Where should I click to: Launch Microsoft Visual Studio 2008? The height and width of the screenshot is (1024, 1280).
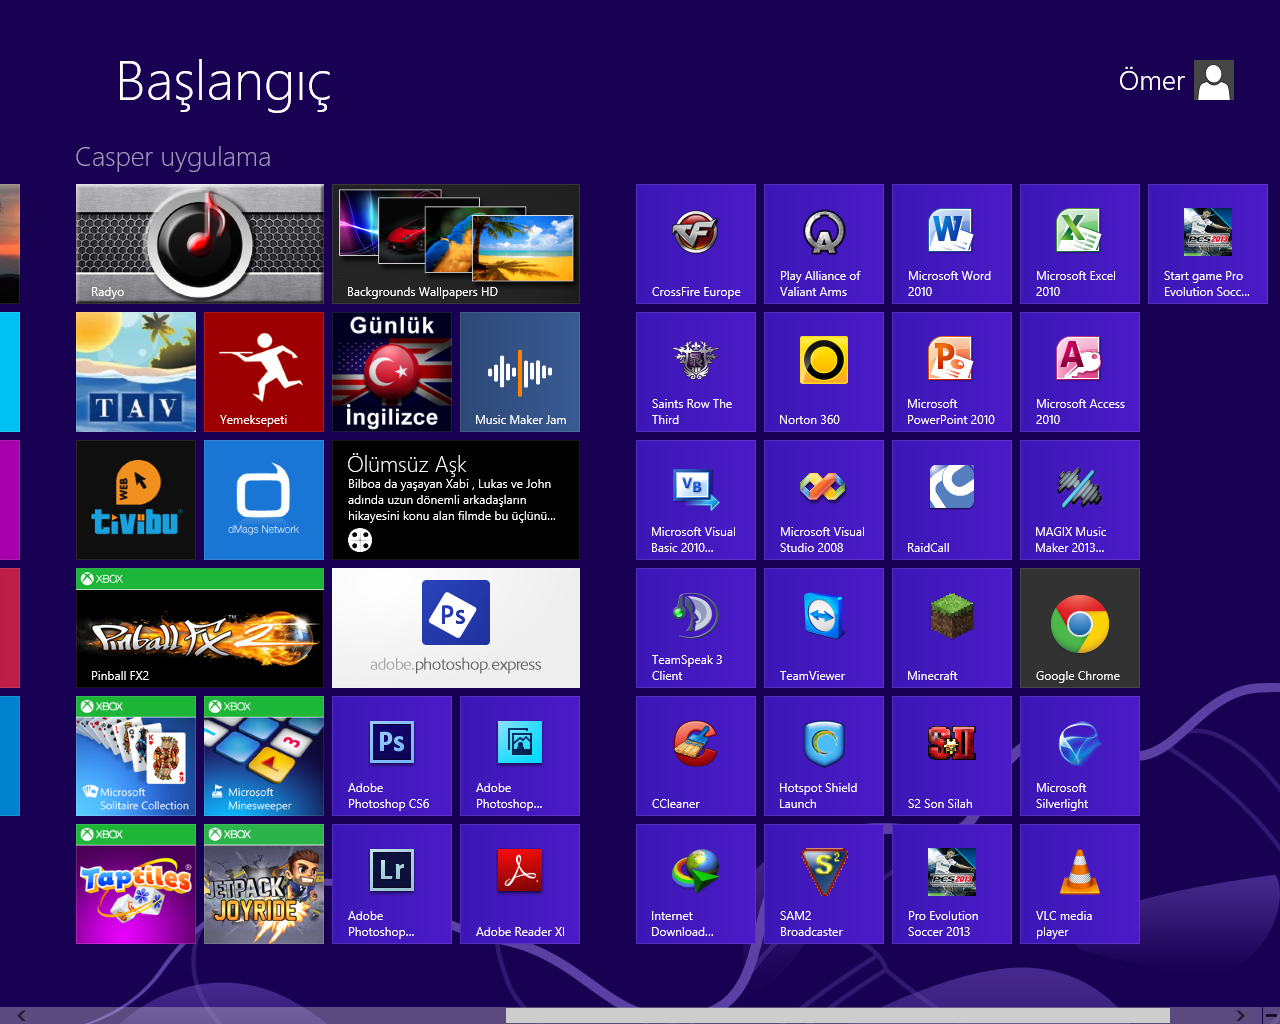[x=824, y=500]
